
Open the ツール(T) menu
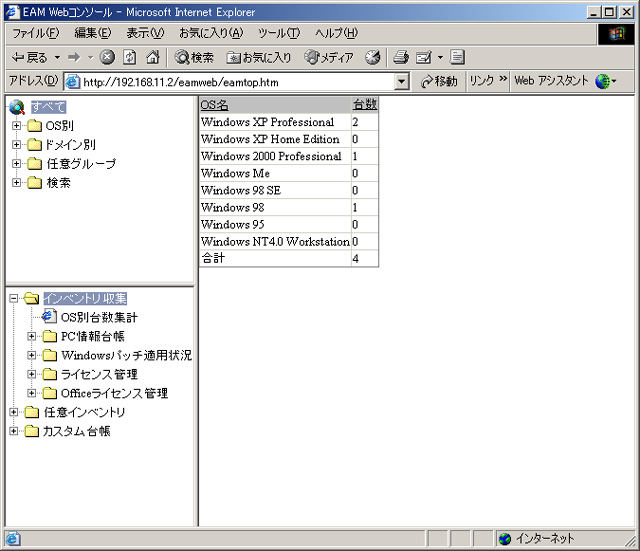279,33
